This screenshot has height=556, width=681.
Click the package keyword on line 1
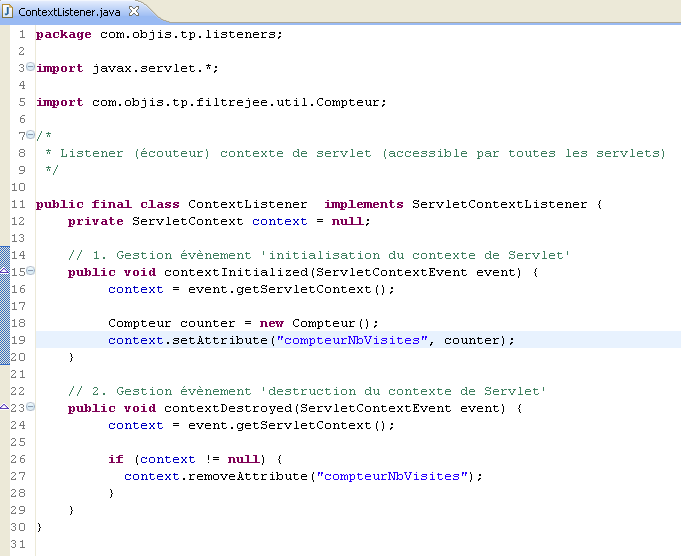[x=63, y=35]
